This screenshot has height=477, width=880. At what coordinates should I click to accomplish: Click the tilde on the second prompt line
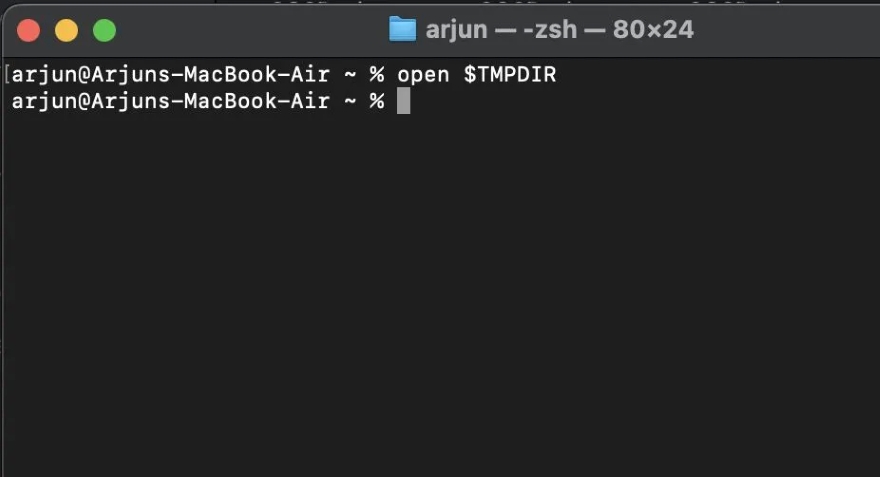coord(350,101)
